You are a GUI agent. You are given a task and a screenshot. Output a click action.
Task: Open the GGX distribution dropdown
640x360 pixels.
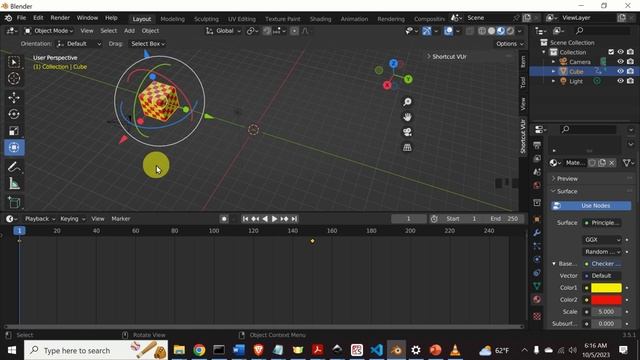coord(602,240)
